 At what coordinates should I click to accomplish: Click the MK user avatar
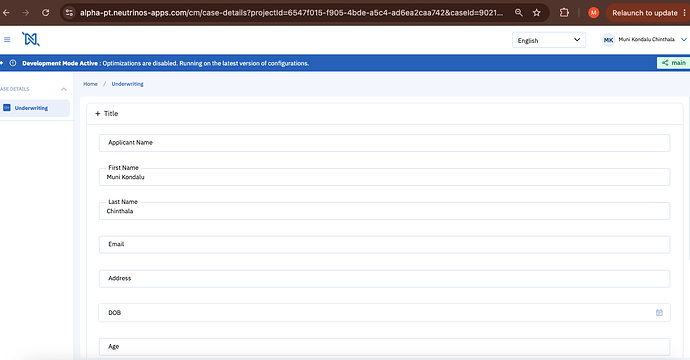pos(608,40)
